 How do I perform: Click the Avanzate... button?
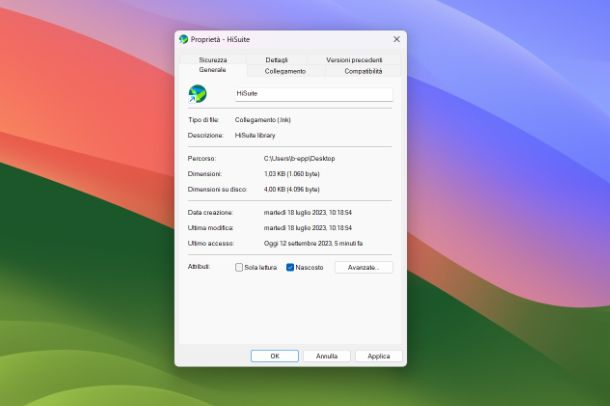[x=364, y=268]
